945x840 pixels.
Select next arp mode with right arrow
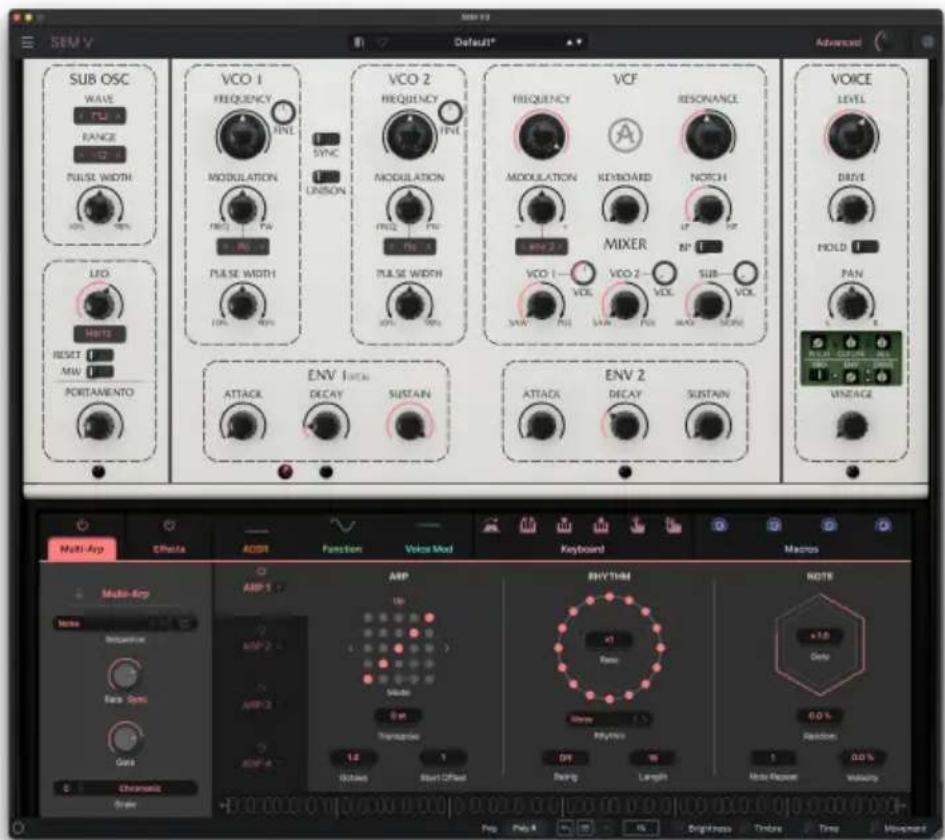click(x=447, y=648)
